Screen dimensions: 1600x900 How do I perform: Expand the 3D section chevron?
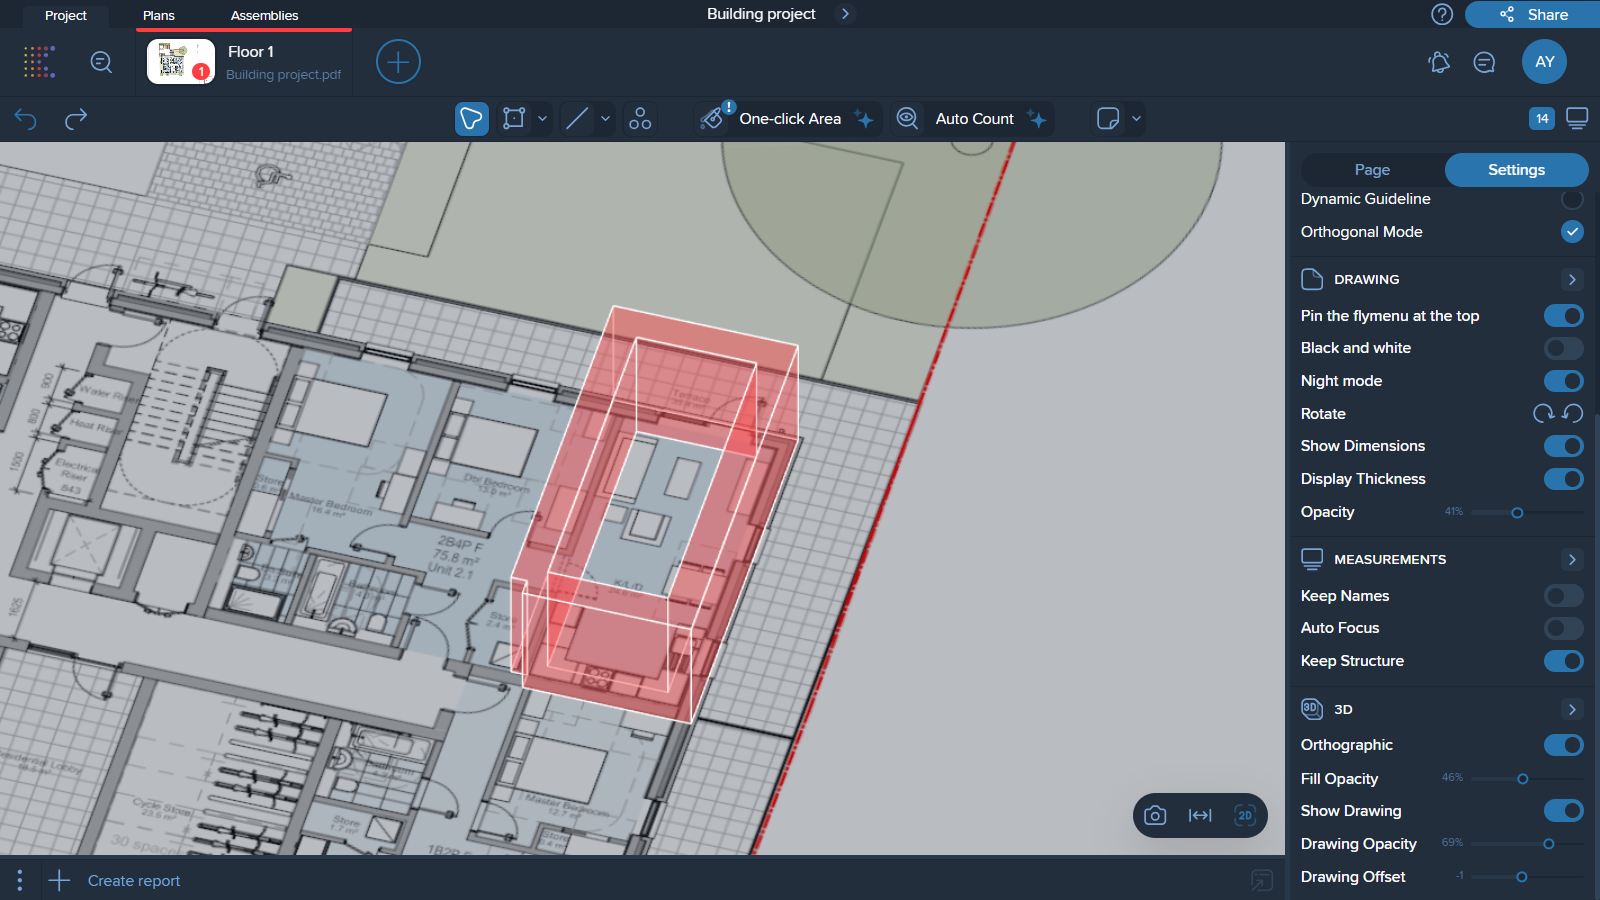coord(1572,710)
